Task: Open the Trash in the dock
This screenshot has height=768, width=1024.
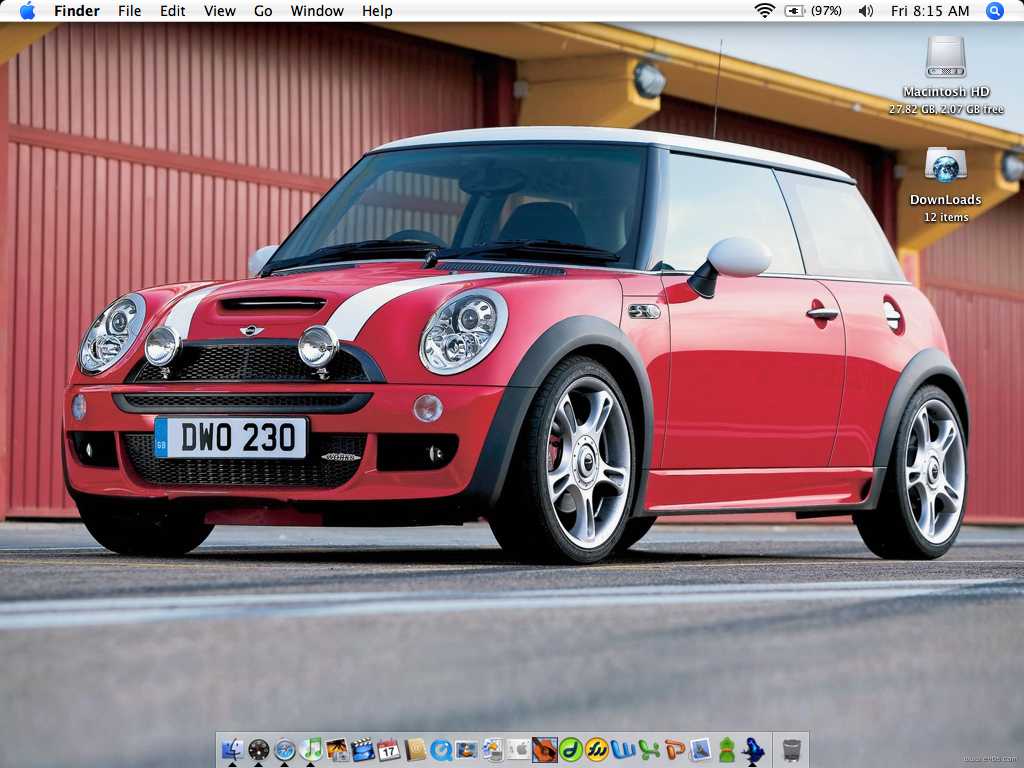Action: [x=792, y=749]
